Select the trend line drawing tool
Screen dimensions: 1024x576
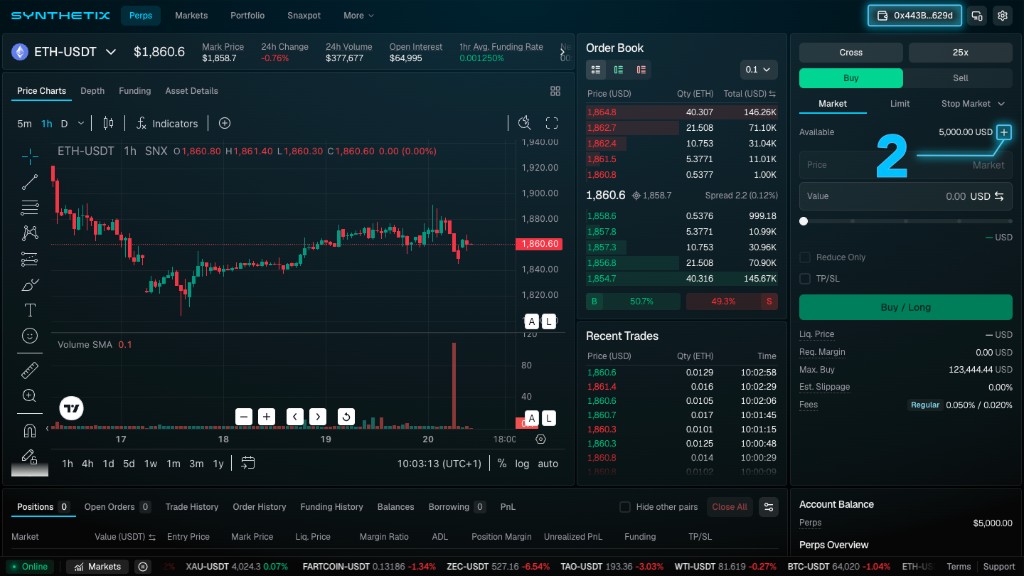point(29,182)
